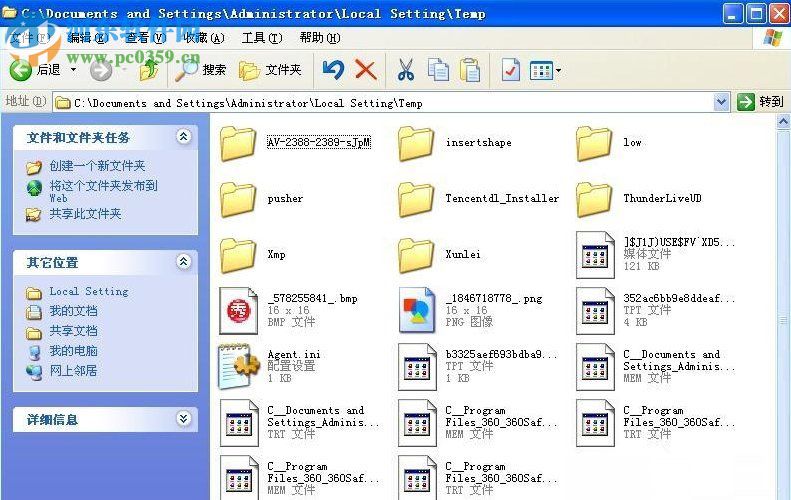The image size is (791, 500).
Task: Open the Edit (编辑) menu
Action: pyautogui.click(x=88, y=38)
